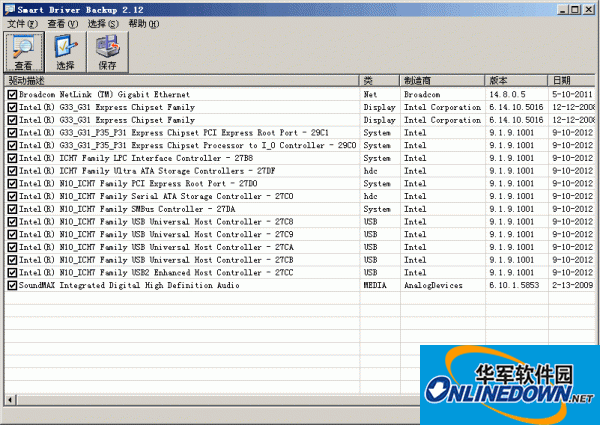Sort by 日期 column header

[572, 80]
